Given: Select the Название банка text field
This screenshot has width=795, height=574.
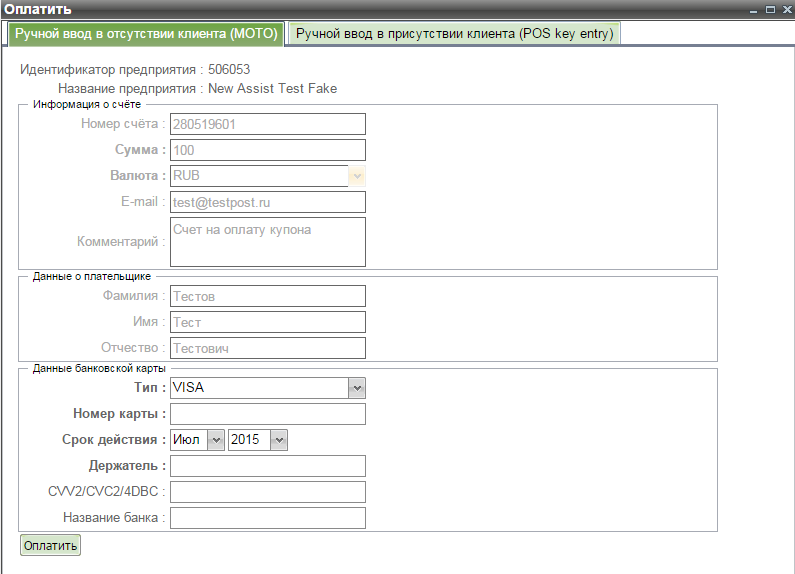Looking at the screenshot, I should [x=268, y=518].
